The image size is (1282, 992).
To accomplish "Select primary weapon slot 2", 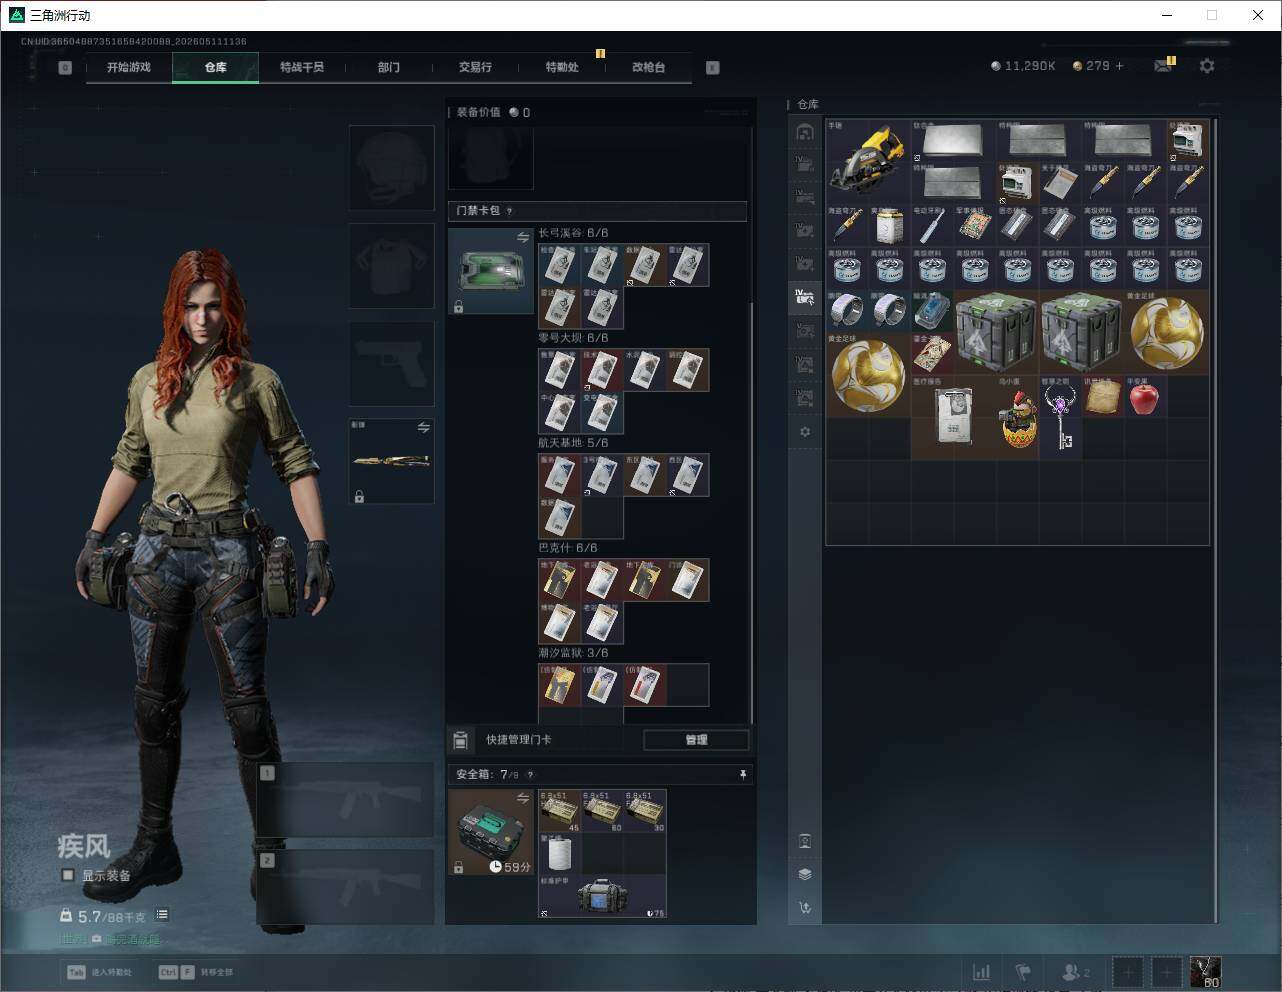I will 346,887.
